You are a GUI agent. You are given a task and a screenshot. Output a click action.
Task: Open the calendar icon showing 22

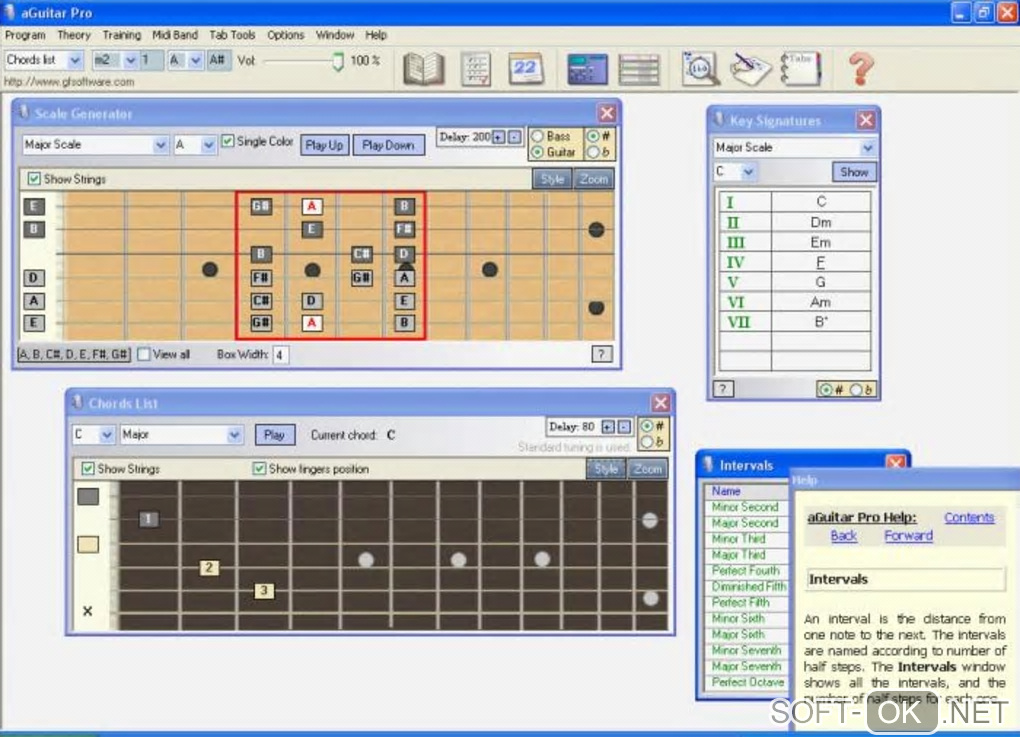click(526, 68)
